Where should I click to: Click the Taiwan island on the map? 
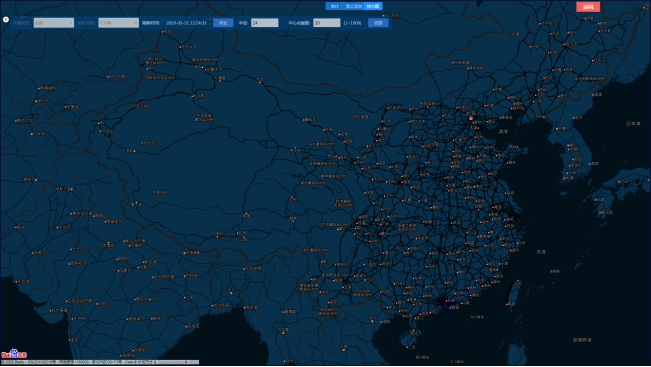tap(514, 293)
